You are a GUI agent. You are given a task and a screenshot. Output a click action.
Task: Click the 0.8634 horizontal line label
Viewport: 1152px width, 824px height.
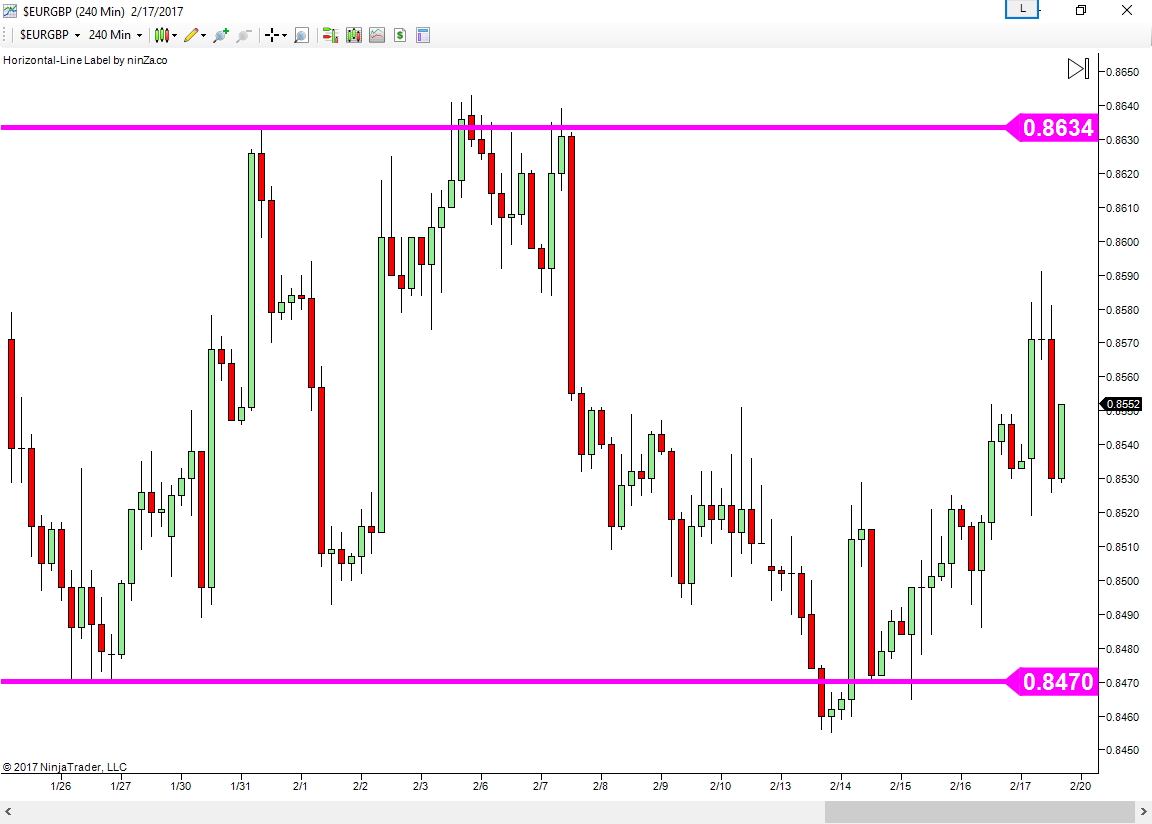[x=1052, y=128]
